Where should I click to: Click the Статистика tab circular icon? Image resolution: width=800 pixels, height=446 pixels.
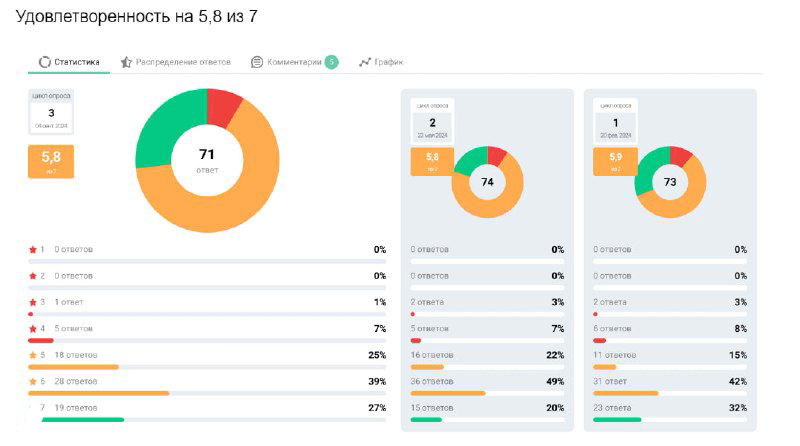(x=45, y=62)
